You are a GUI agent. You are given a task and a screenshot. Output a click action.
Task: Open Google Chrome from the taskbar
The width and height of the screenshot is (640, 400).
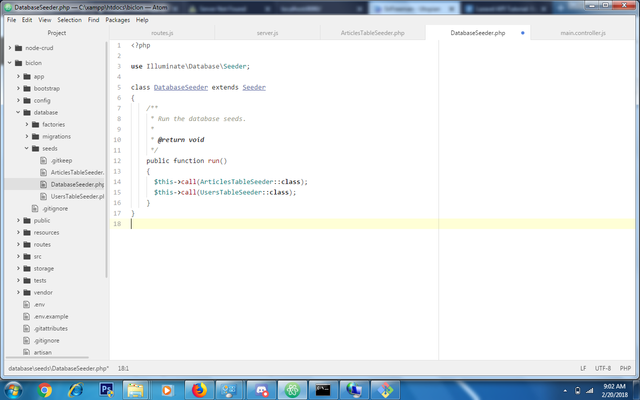click(x=44, y=390)
